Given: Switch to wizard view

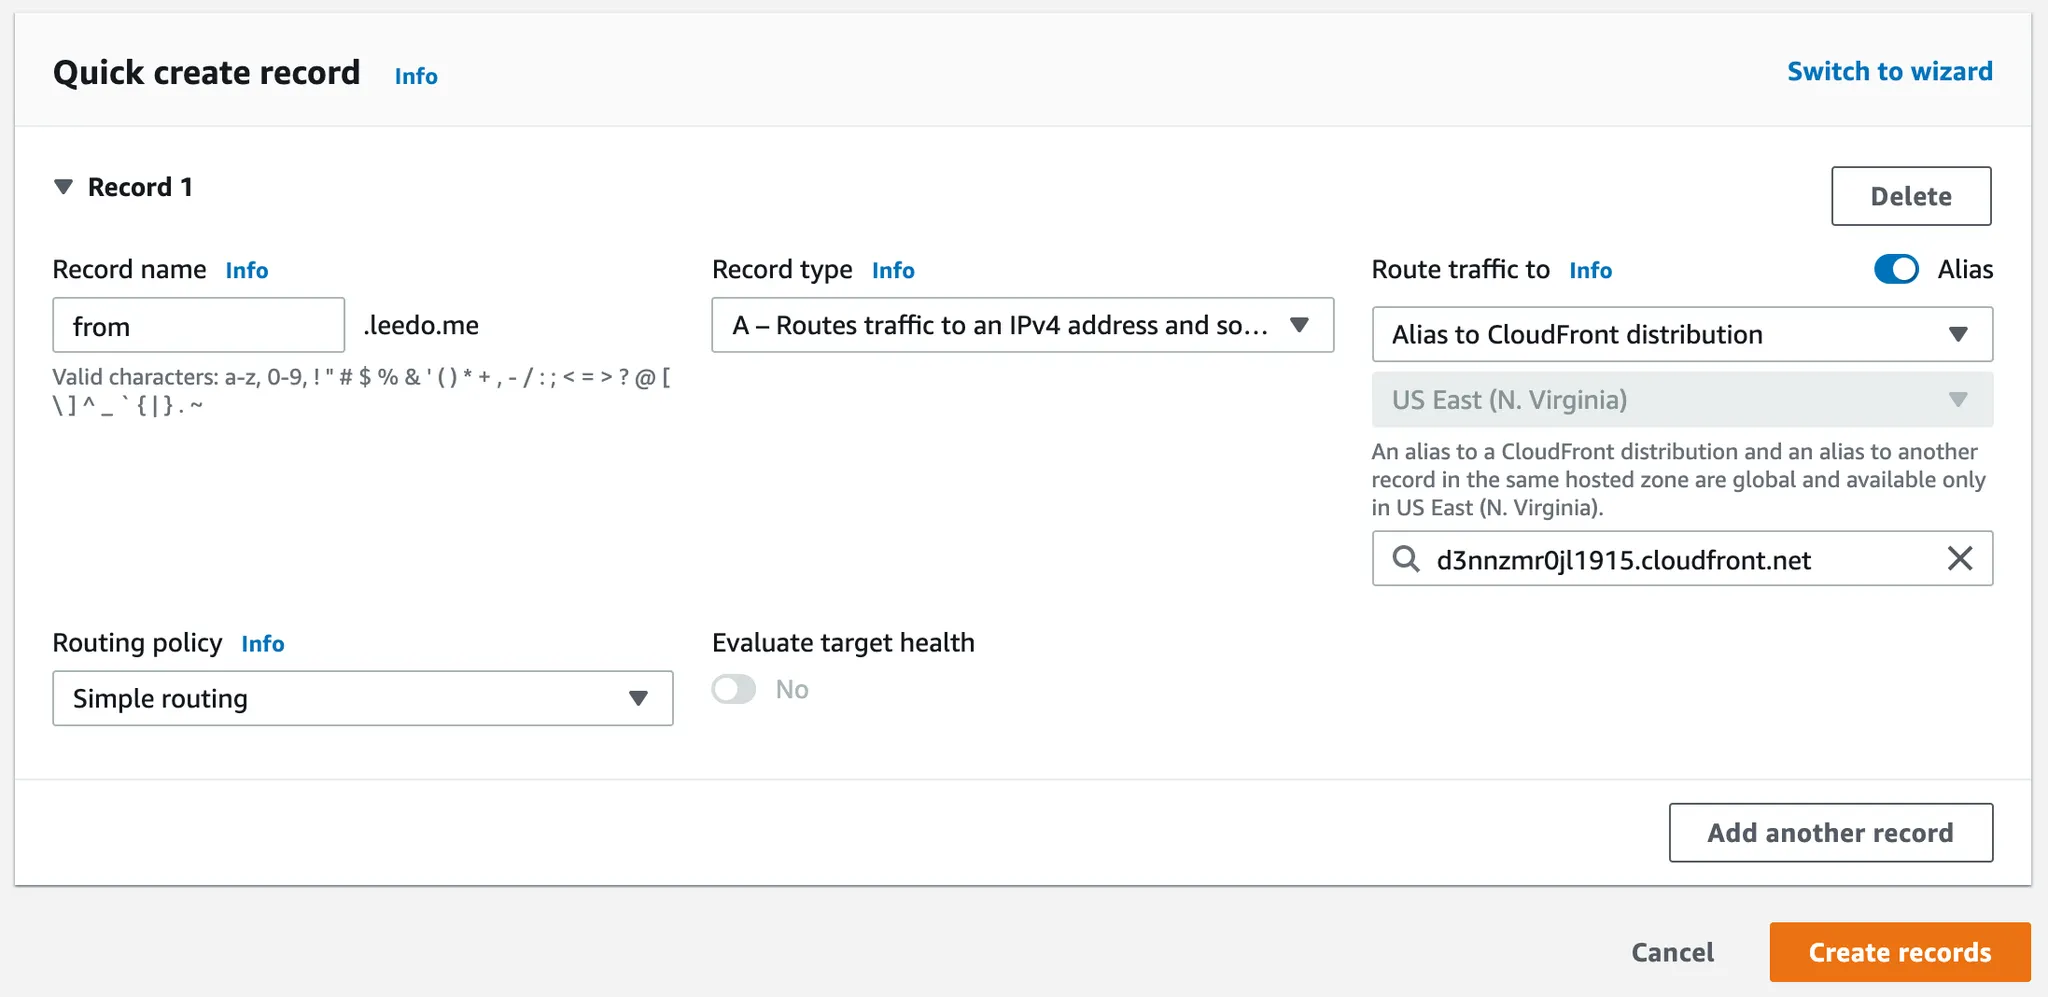Looking at the screenshot, I should [x=1889, y=72].
